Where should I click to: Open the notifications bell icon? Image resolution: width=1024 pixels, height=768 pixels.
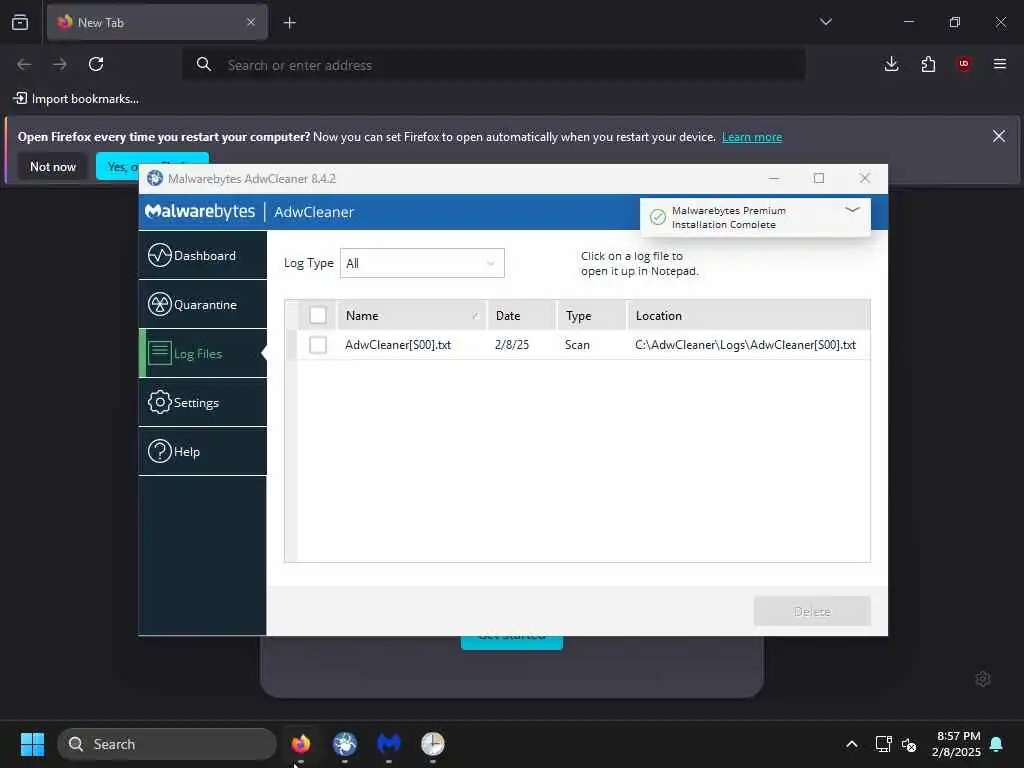(x=996, y=744)
